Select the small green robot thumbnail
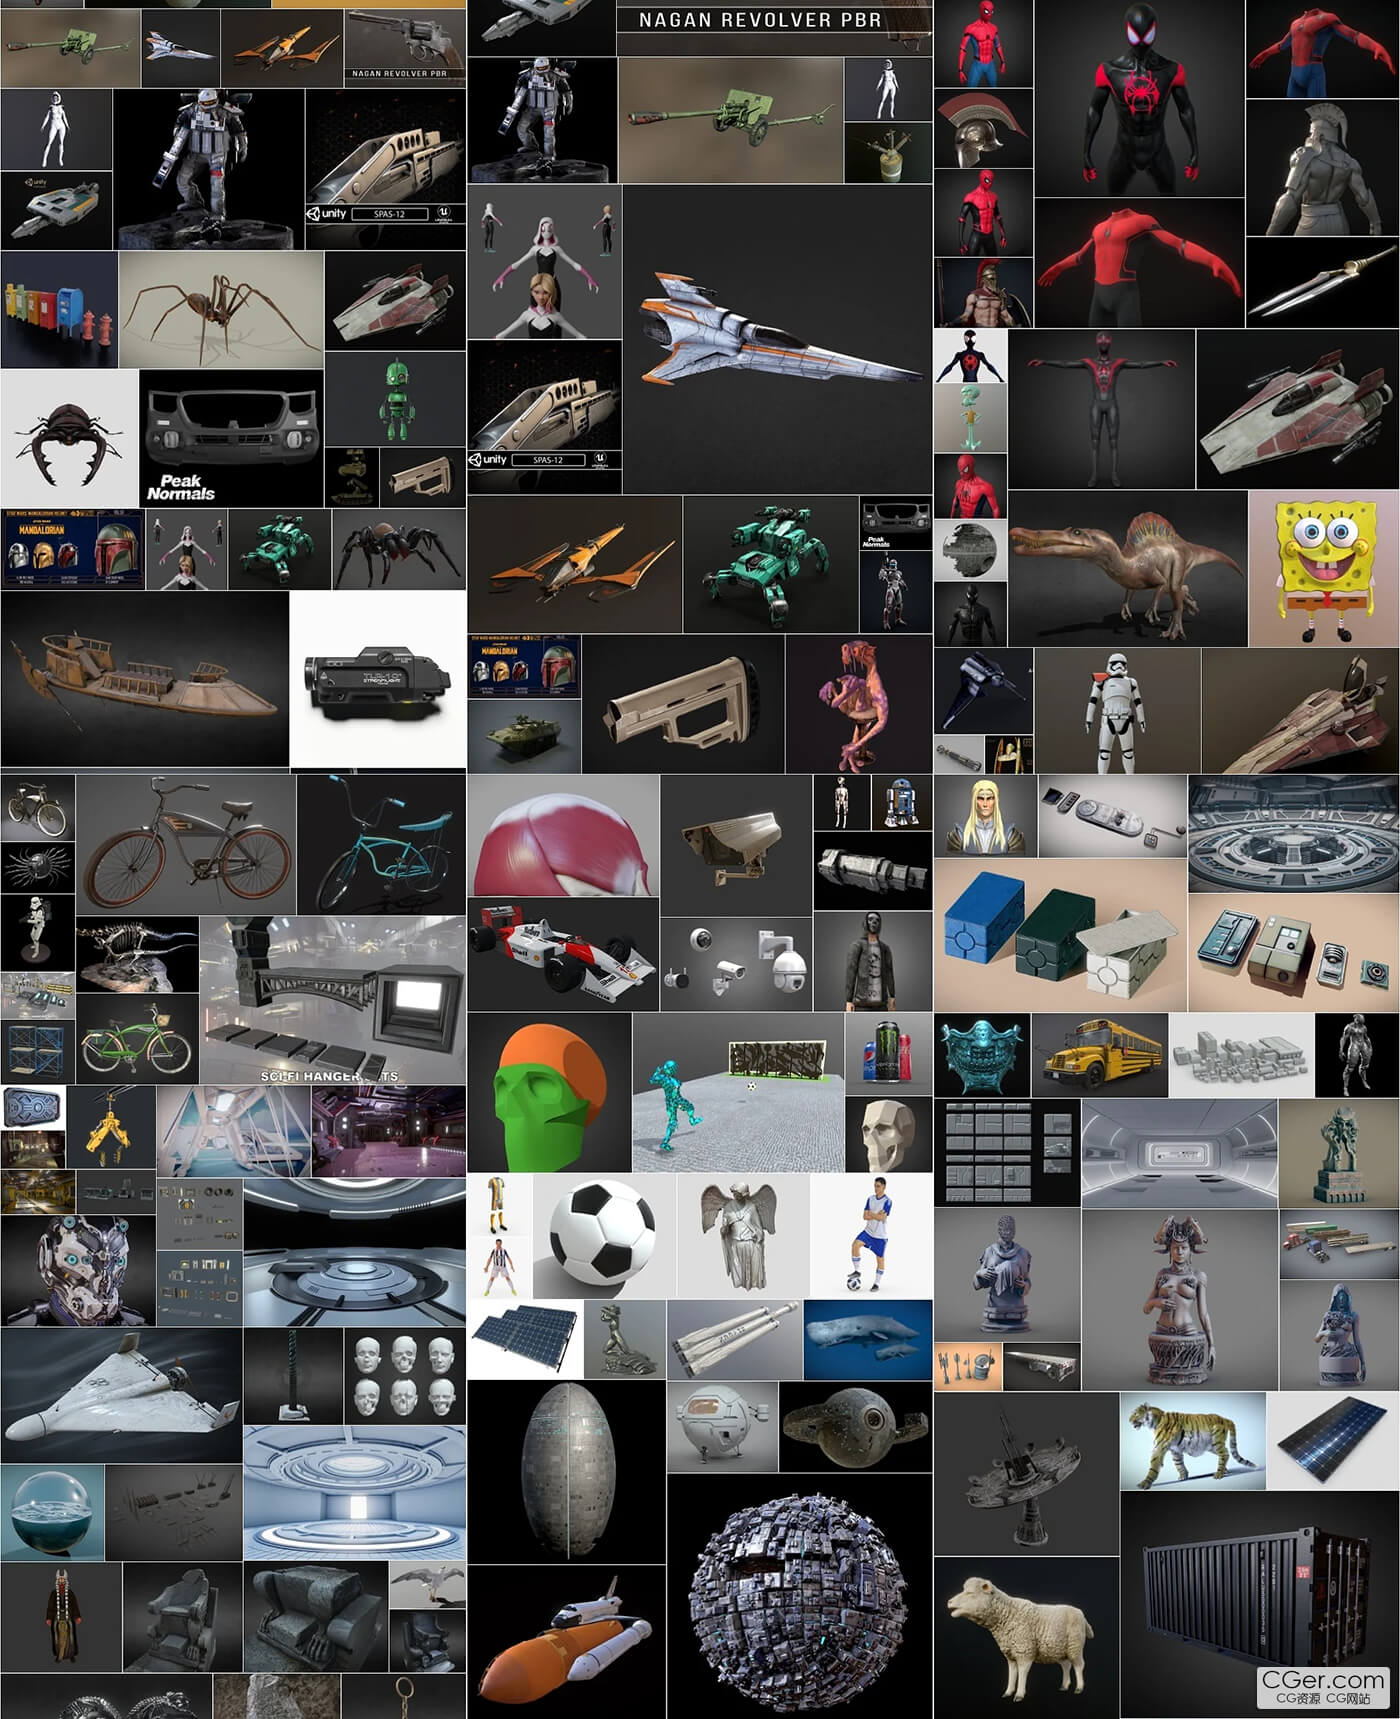 [395, 397]
